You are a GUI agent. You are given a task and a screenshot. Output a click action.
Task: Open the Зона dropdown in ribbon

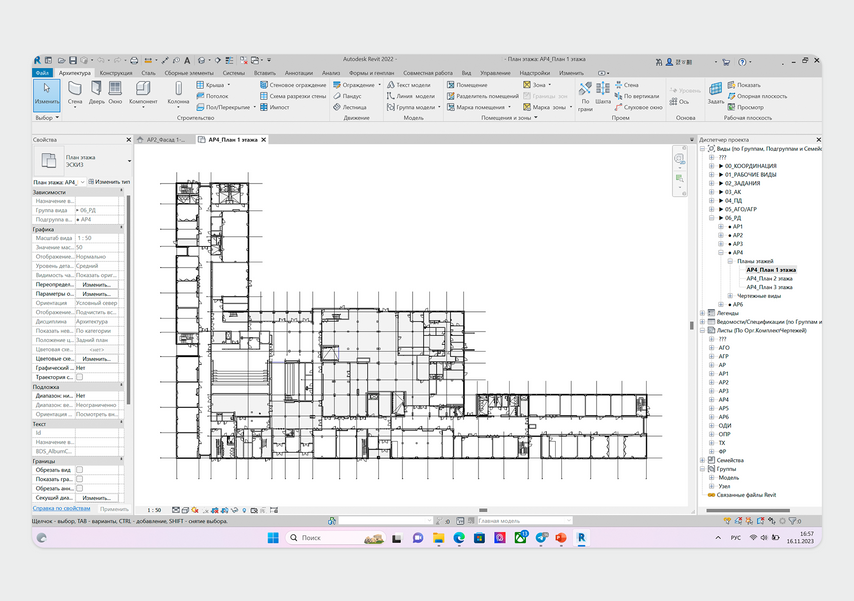tap(550, 85)
